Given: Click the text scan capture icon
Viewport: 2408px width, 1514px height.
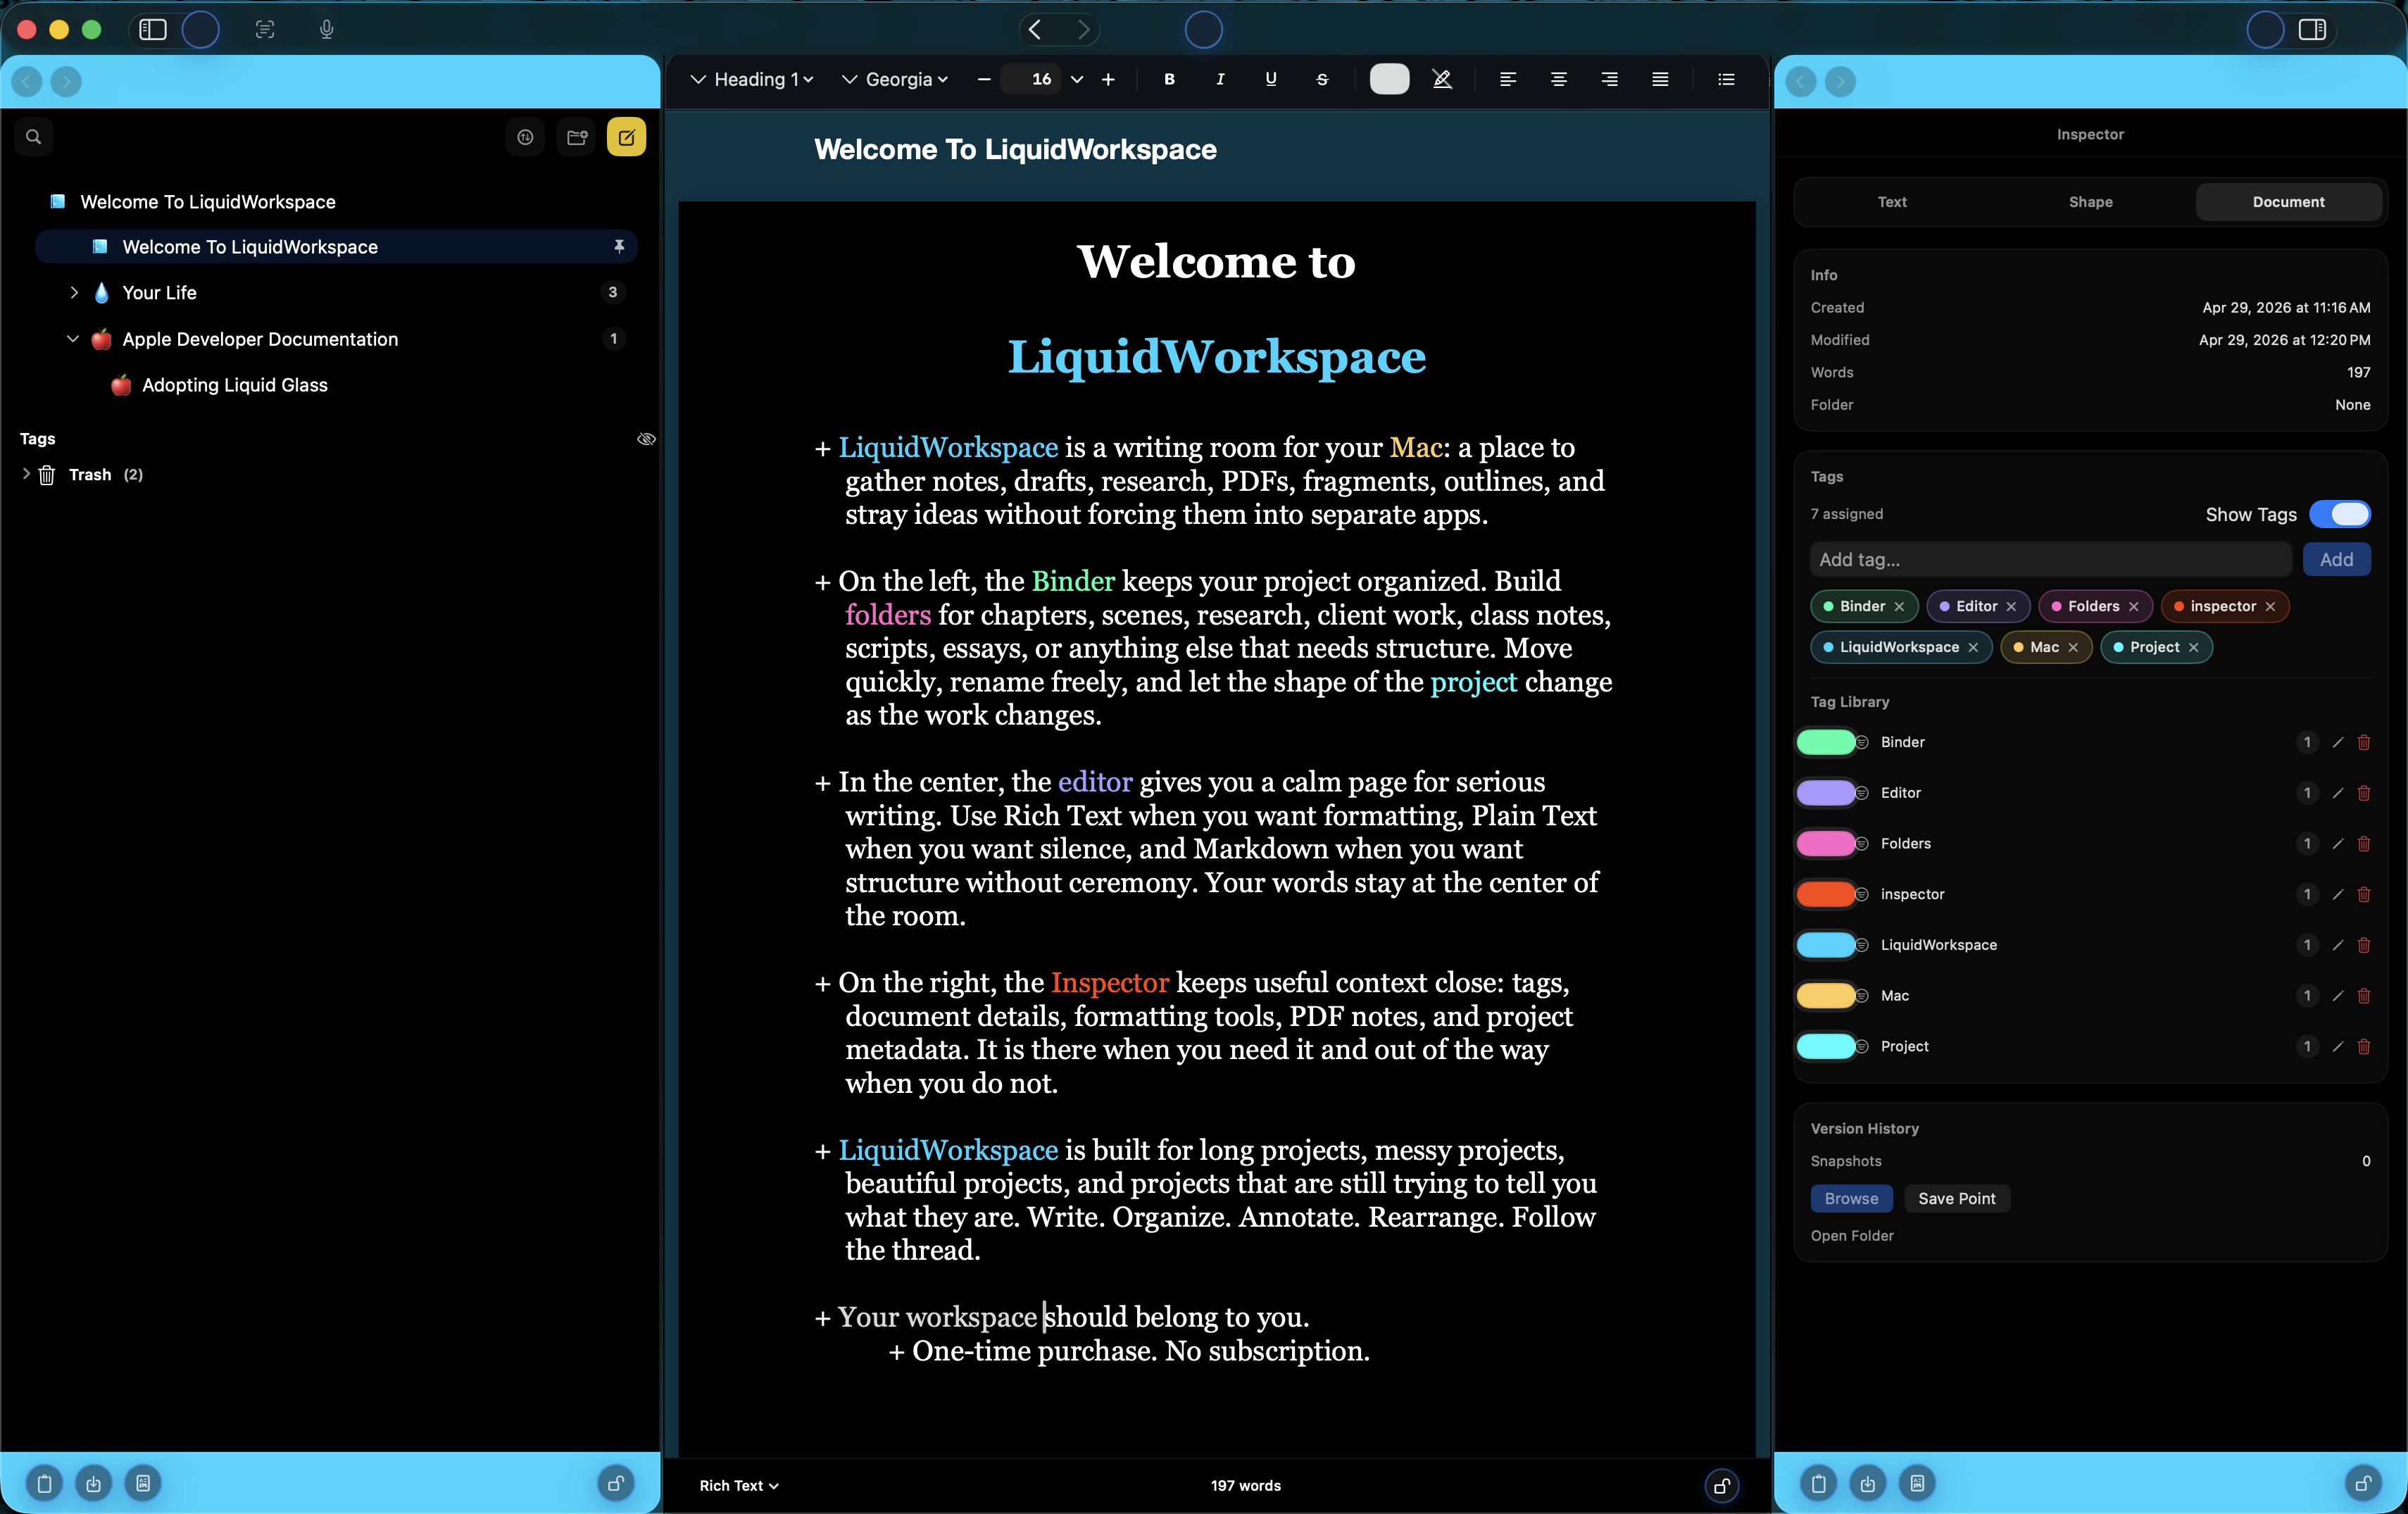Looking at the screenshot, I should (x=265, y=29).
